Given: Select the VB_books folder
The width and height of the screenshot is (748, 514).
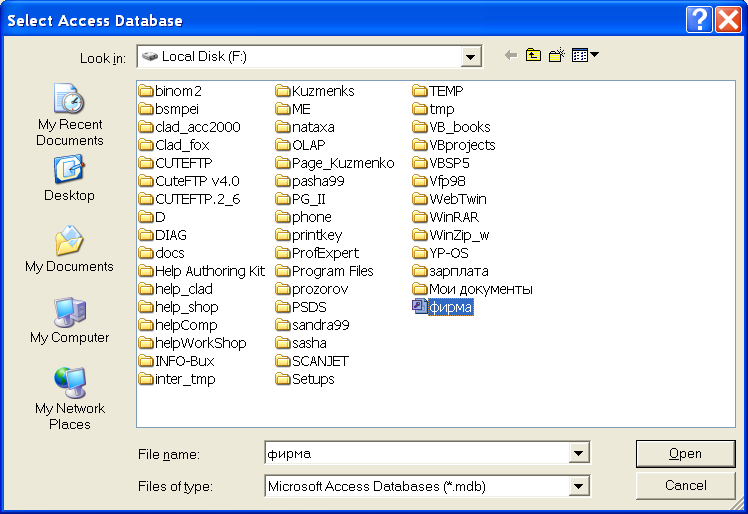Looking at the screenshot, I should pos(451,127).
